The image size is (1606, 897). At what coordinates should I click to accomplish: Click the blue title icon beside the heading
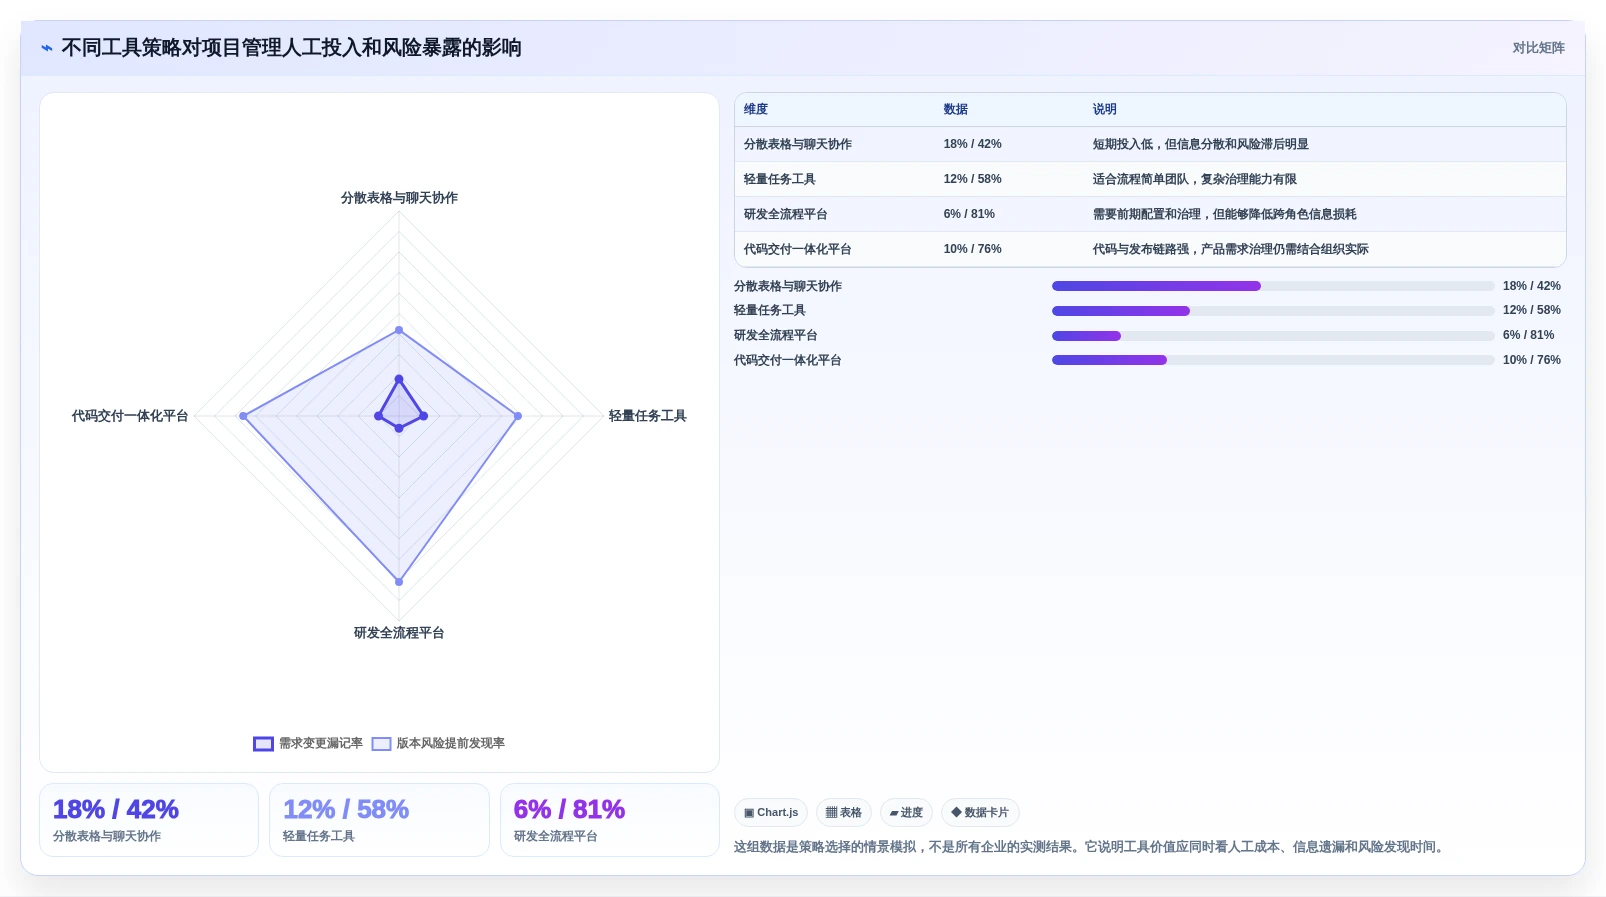(47, 48)
